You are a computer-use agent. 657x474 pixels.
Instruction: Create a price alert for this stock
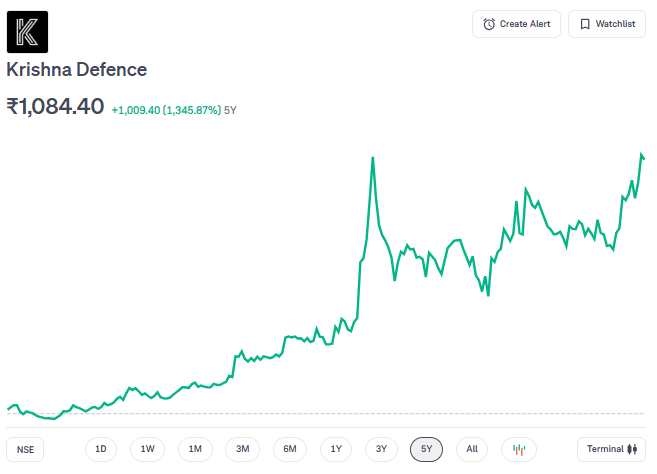click(x=516, y=24)
